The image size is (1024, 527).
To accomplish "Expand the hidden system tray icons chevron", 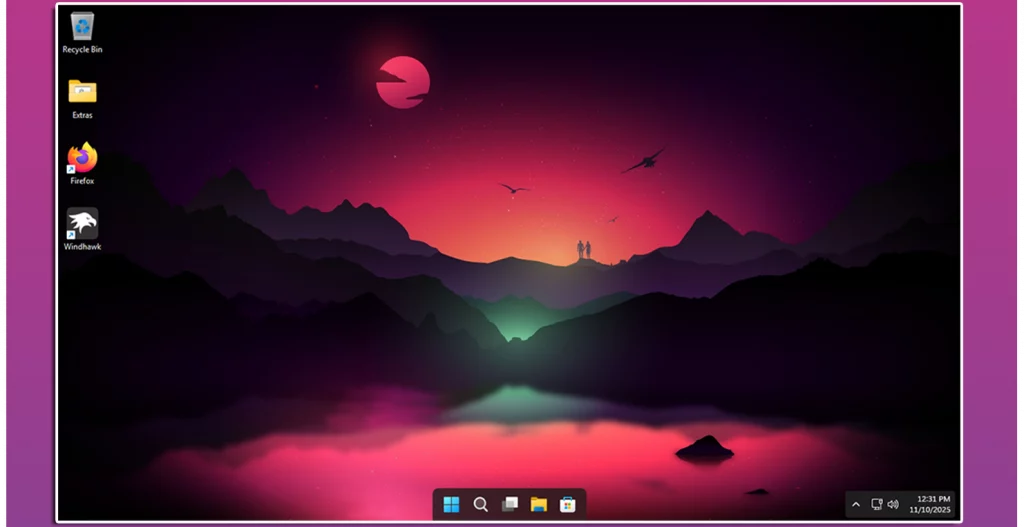I will (x=856, y=504).
